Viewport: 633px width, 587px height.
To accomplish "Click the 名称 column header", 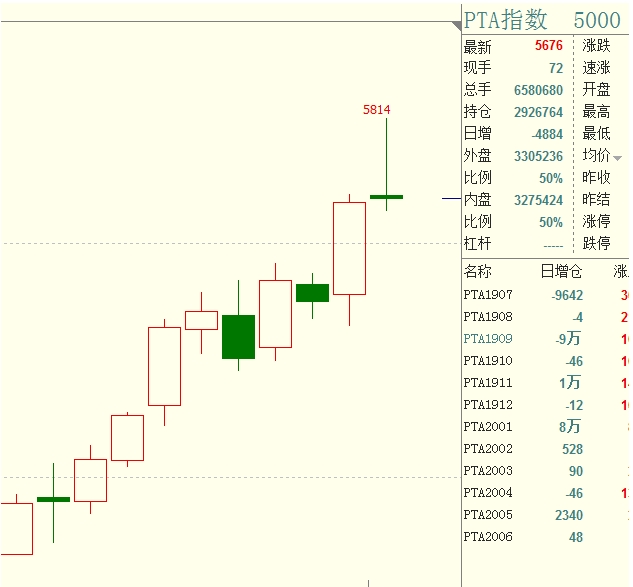I will 478,271.
